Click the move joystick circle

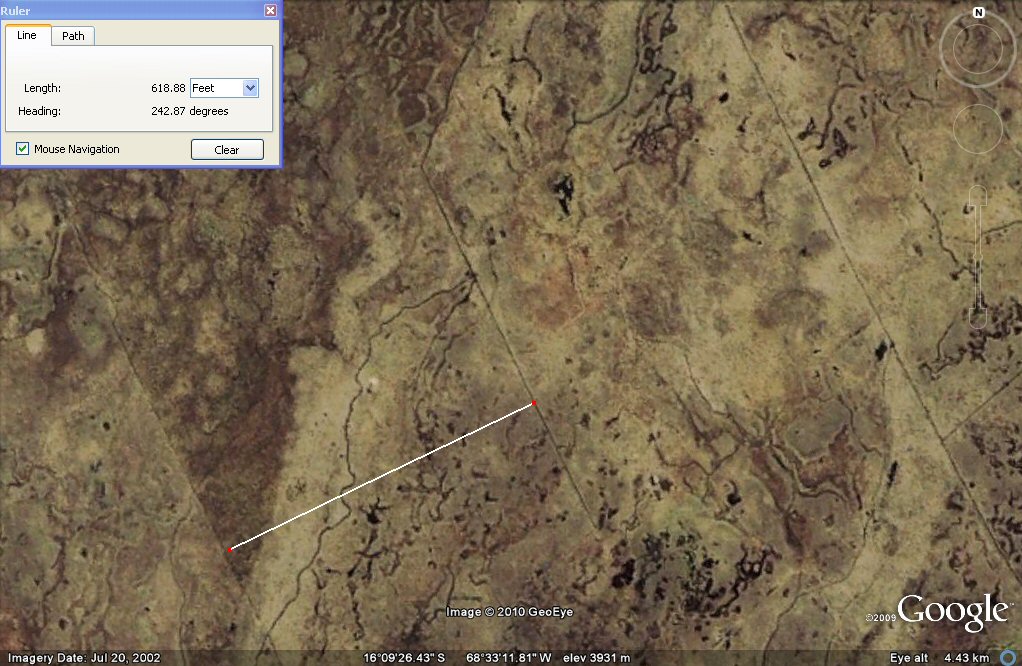977,128
